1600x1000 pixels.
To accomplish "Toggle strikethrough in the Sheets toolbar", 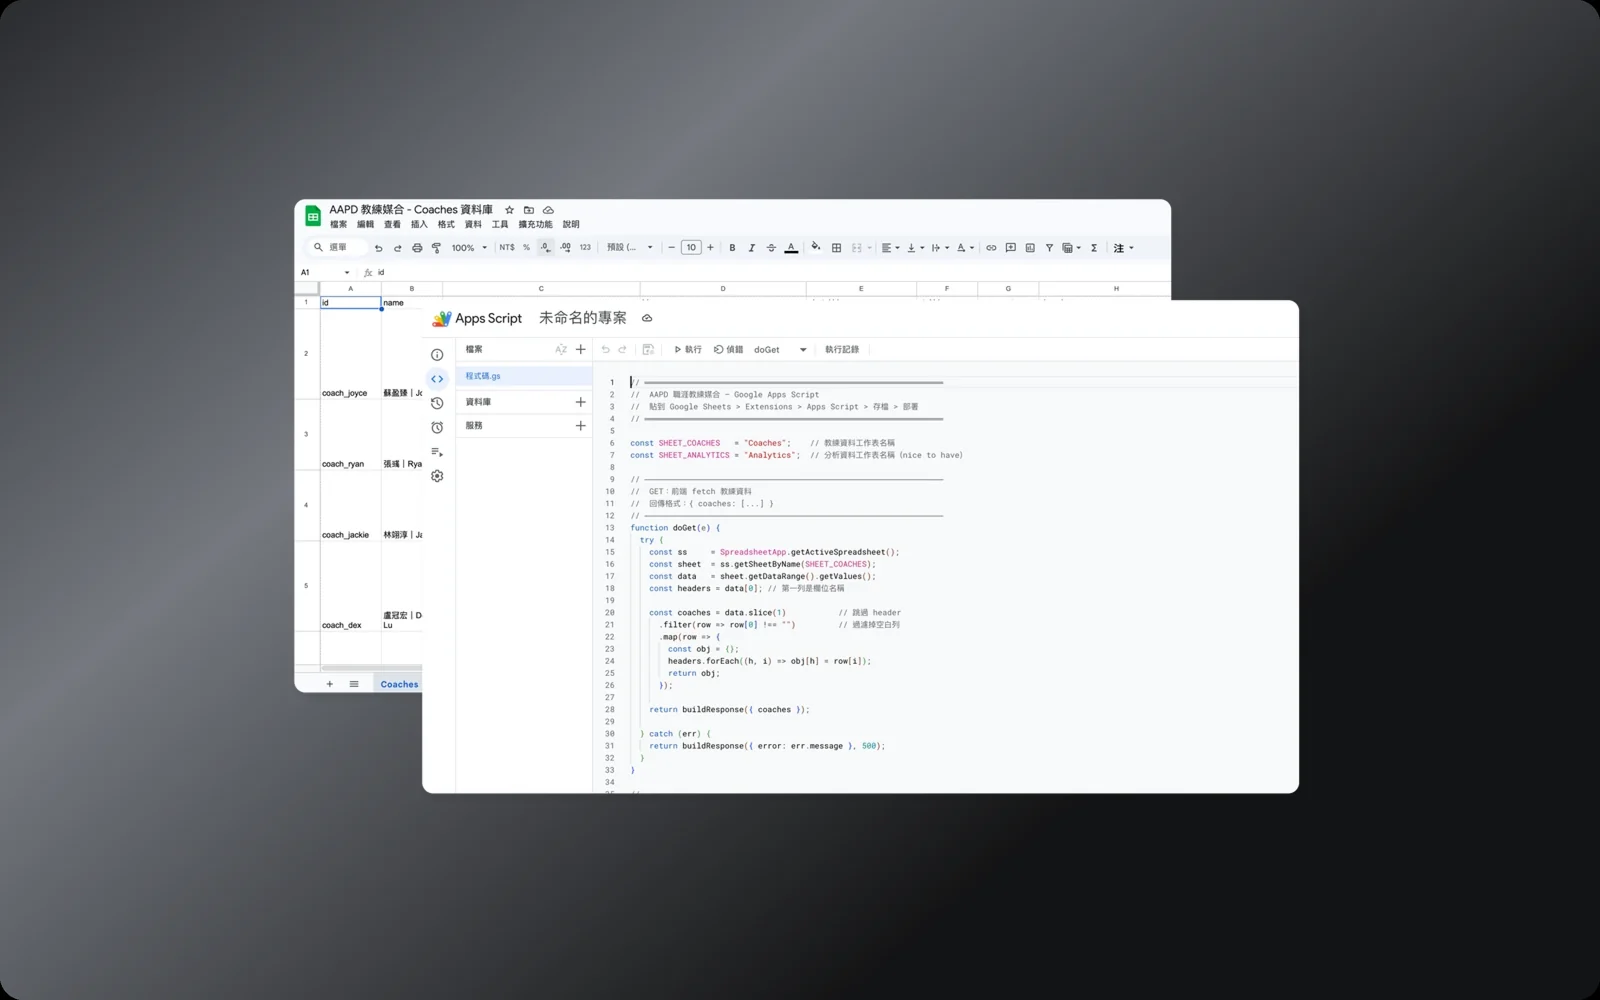I will coord(771,248).
